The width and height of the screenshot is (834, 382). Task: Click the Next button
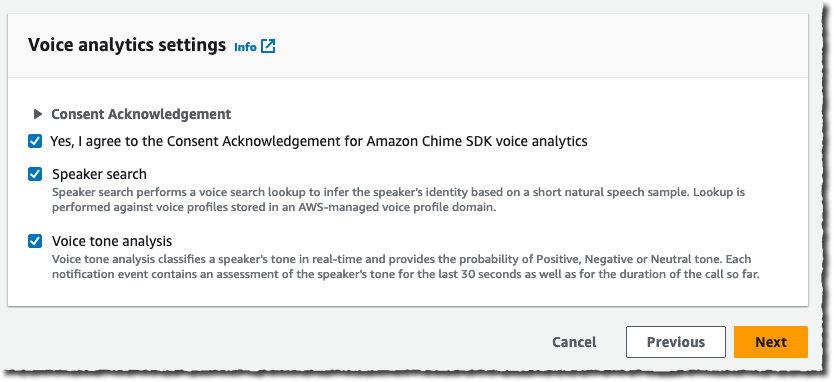[x=771, y=342]
